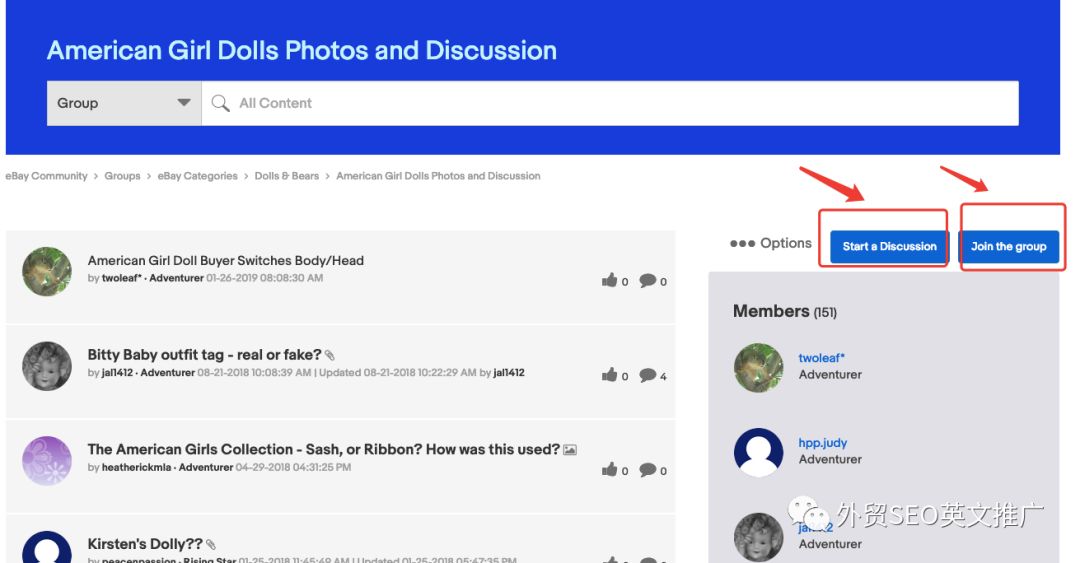This screenshot has width=1080, height=563.
Task: Open the Dolls & Bears breadcrumb
Action: tap(287, 176)
